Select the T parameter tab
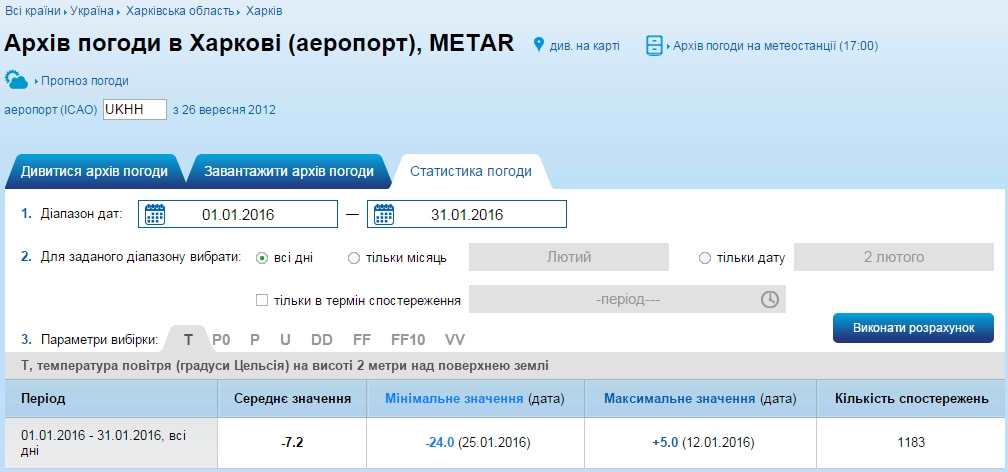1008x472 pixels. pyautogui.click(x=188, y=340)
